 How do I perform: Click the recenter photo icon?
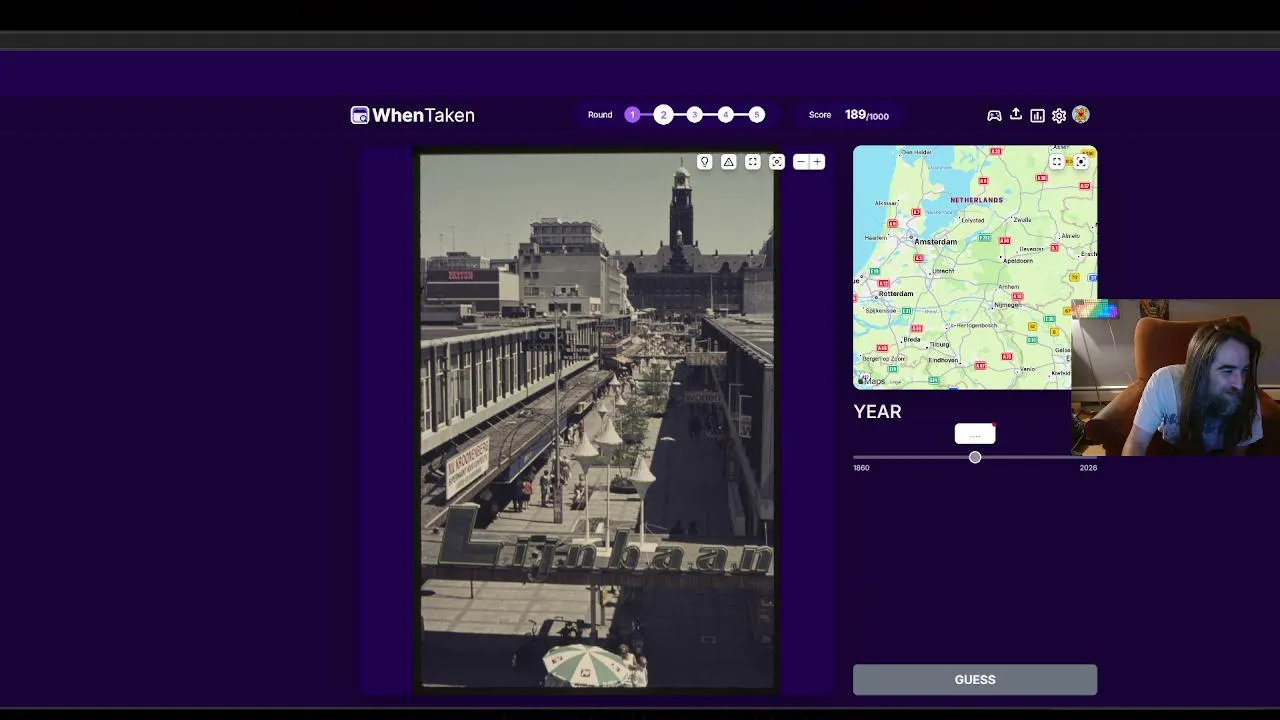tap(777, 162)
